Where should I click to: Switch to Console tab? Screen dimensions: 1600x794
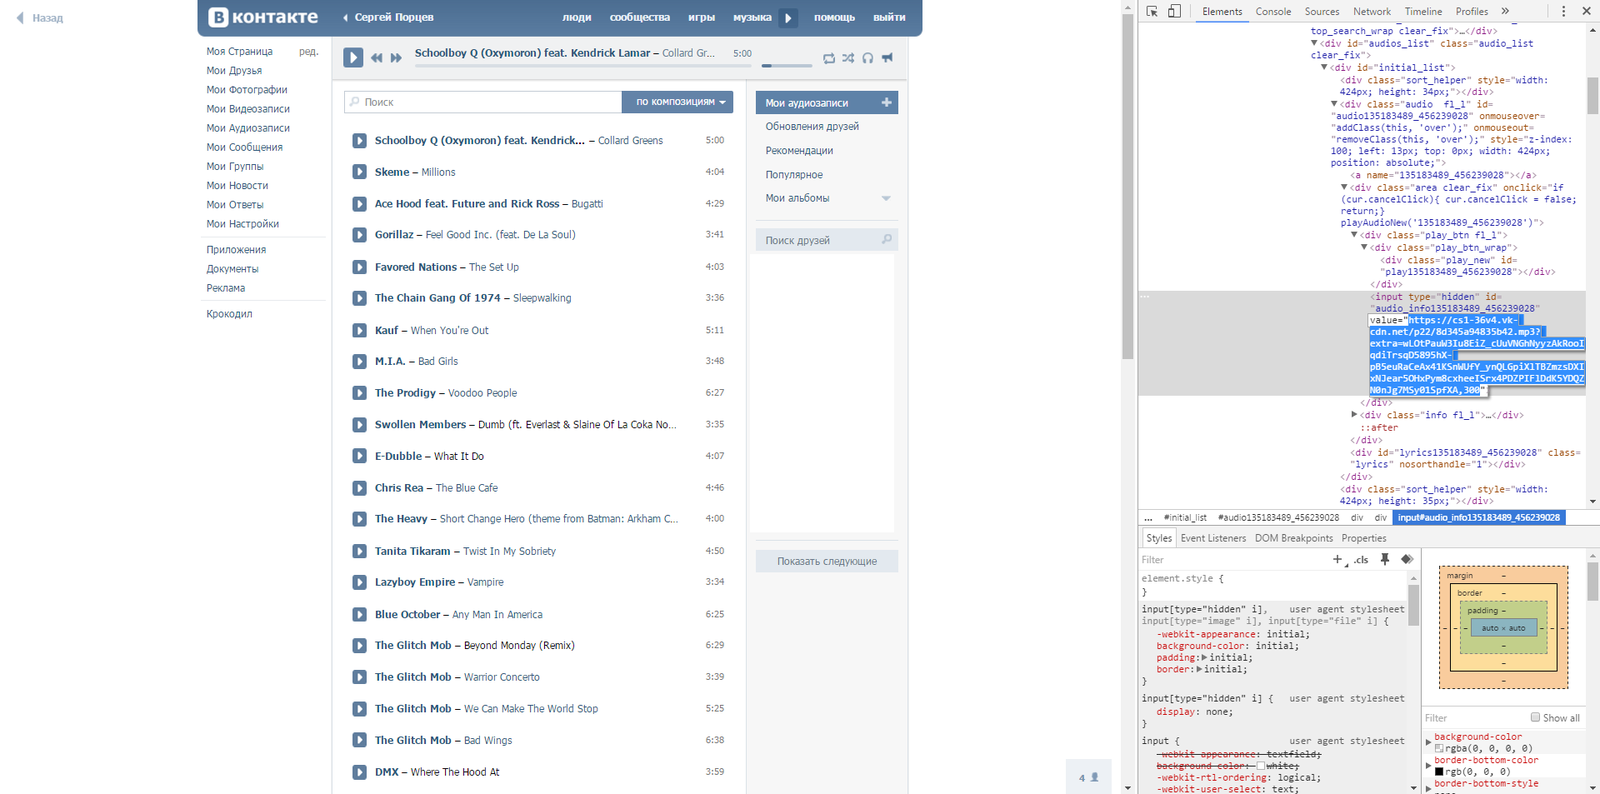coord(1273,12)
